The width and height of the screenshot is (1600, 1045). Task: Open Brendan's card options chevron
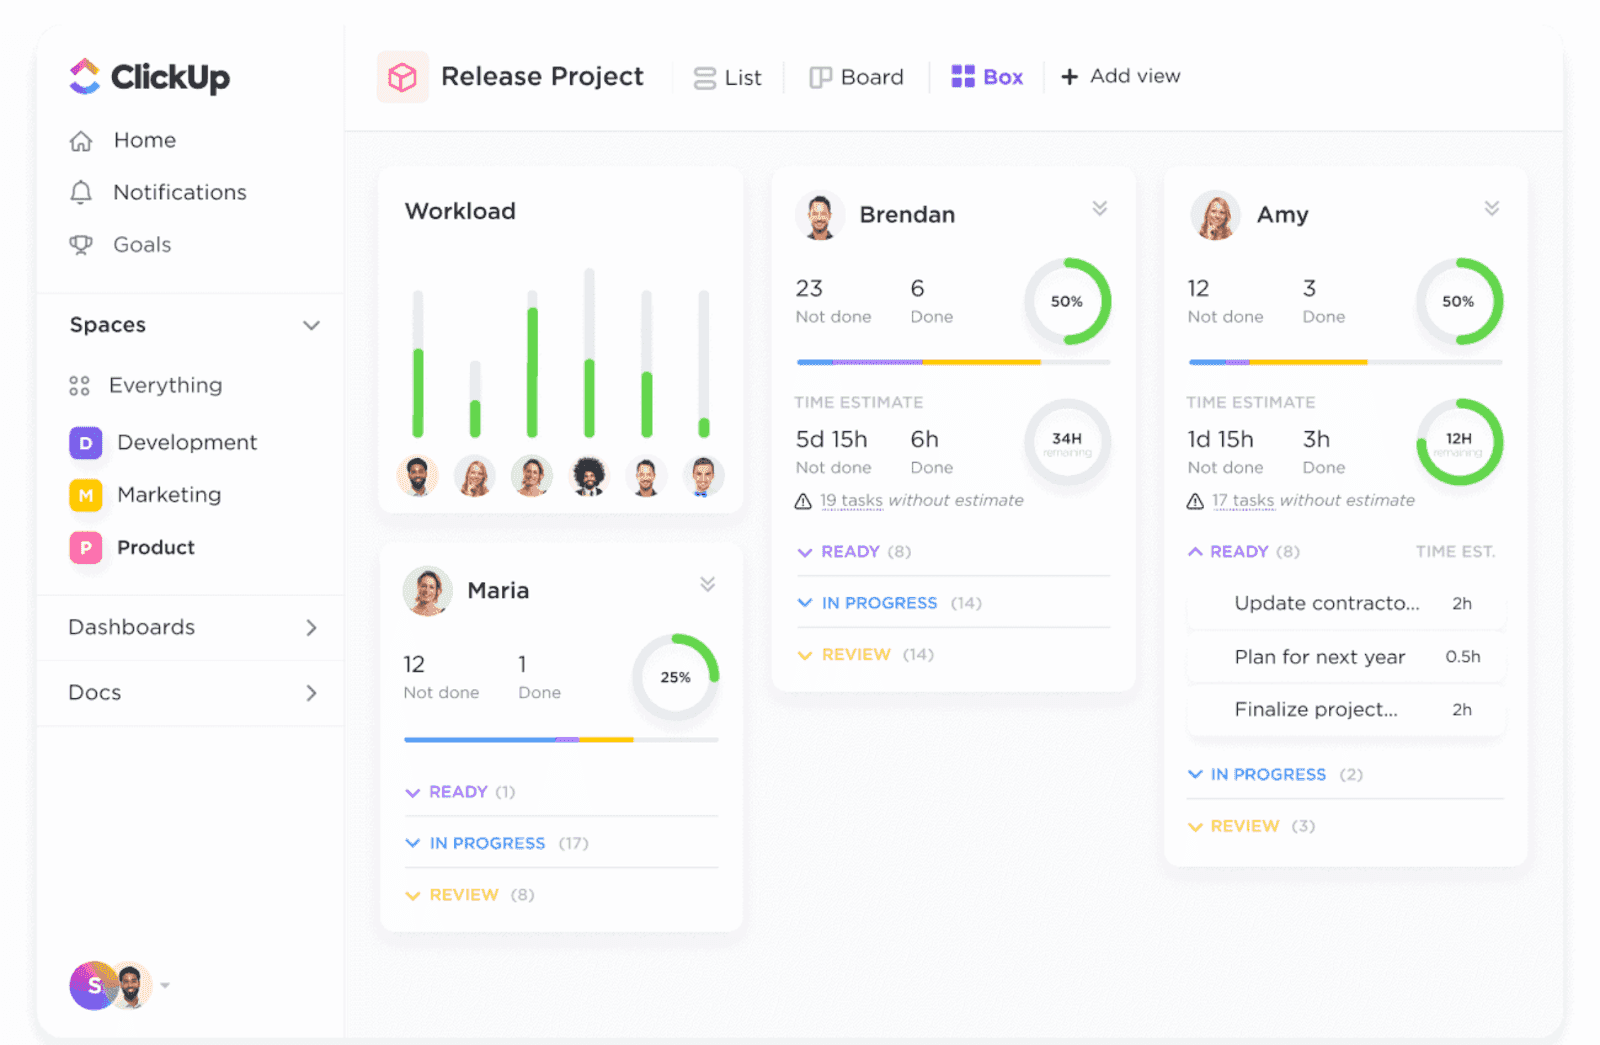[1100, 209]
